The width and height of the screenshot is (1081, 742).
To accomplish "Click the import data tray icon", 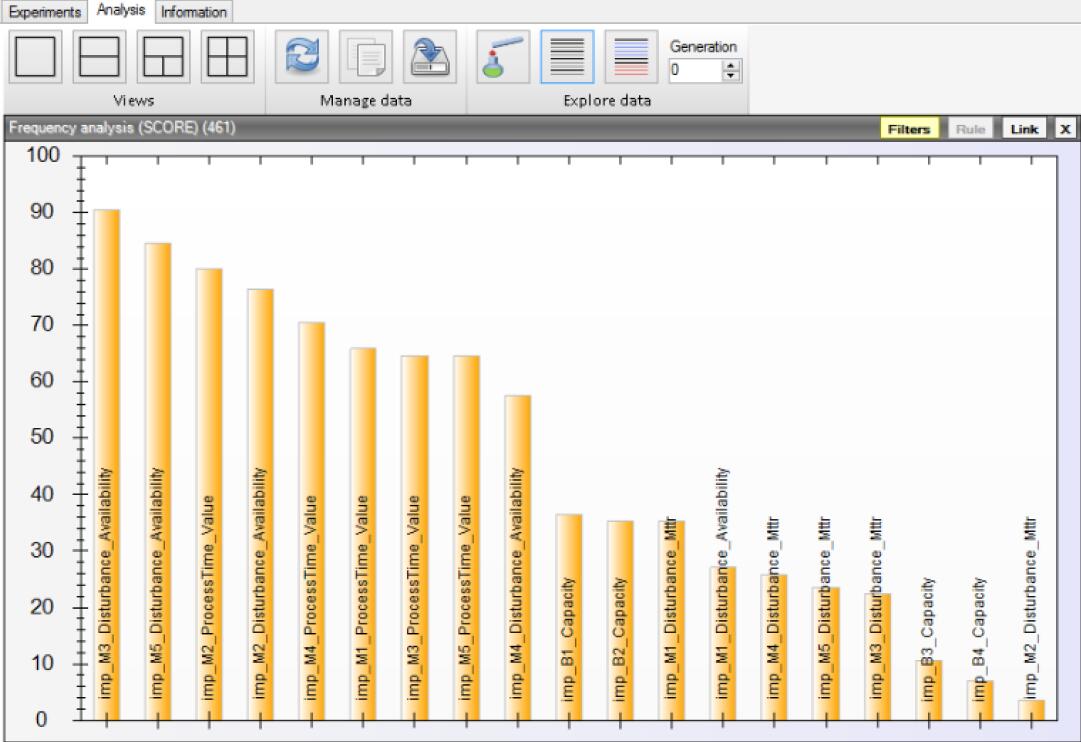I will point(430,57).
